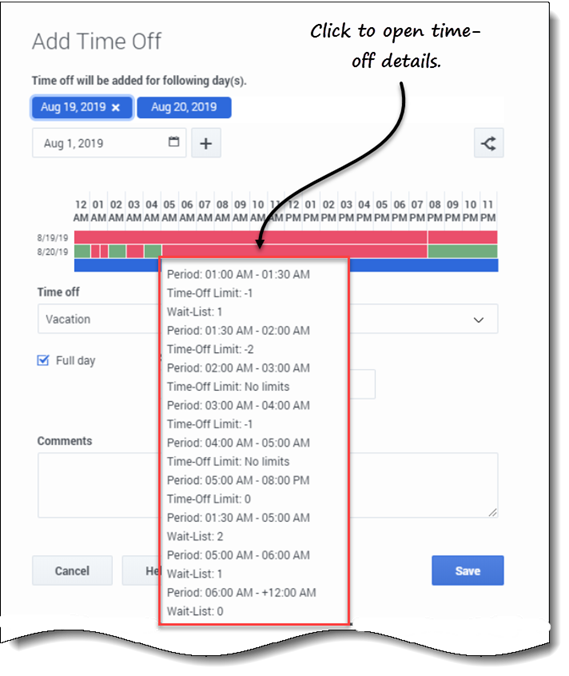This screenshot has height=676, width=569.
Task: Select the Aug 20, 2019 date chip
Action: click(184, 107)
